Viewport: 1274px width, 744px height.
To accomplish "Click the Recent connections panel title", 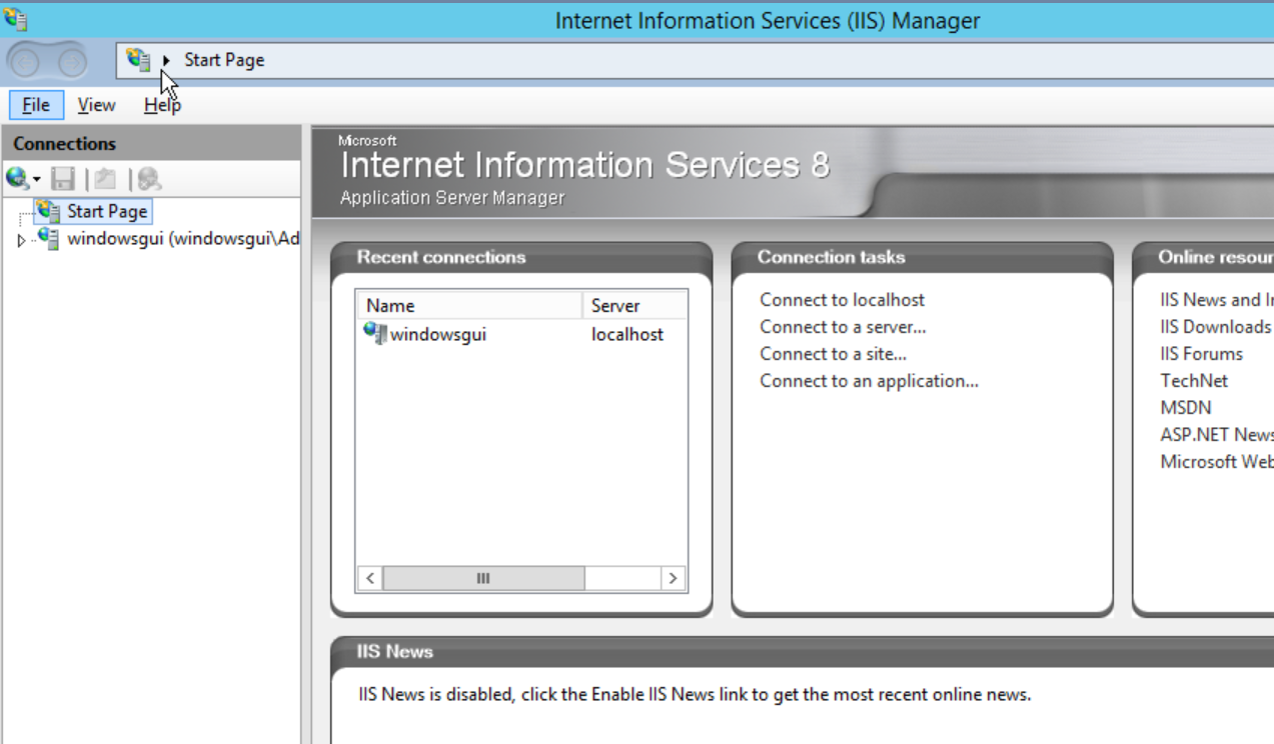I will 441,257.
